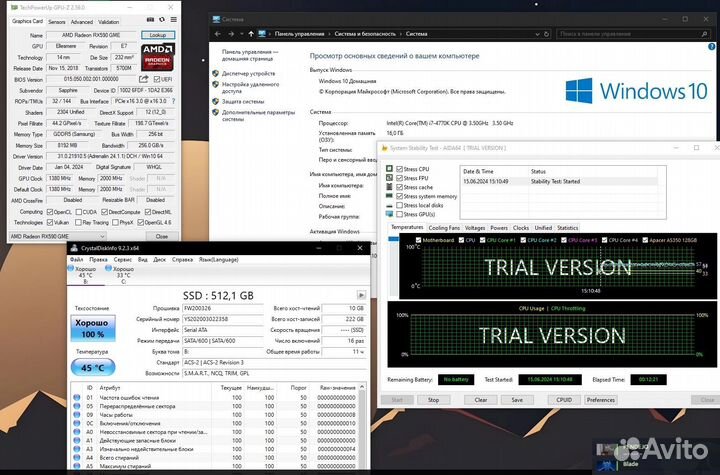
Task: Switch to the Advanced tab in GPU-Z
Action: click(x=82, y=22)
